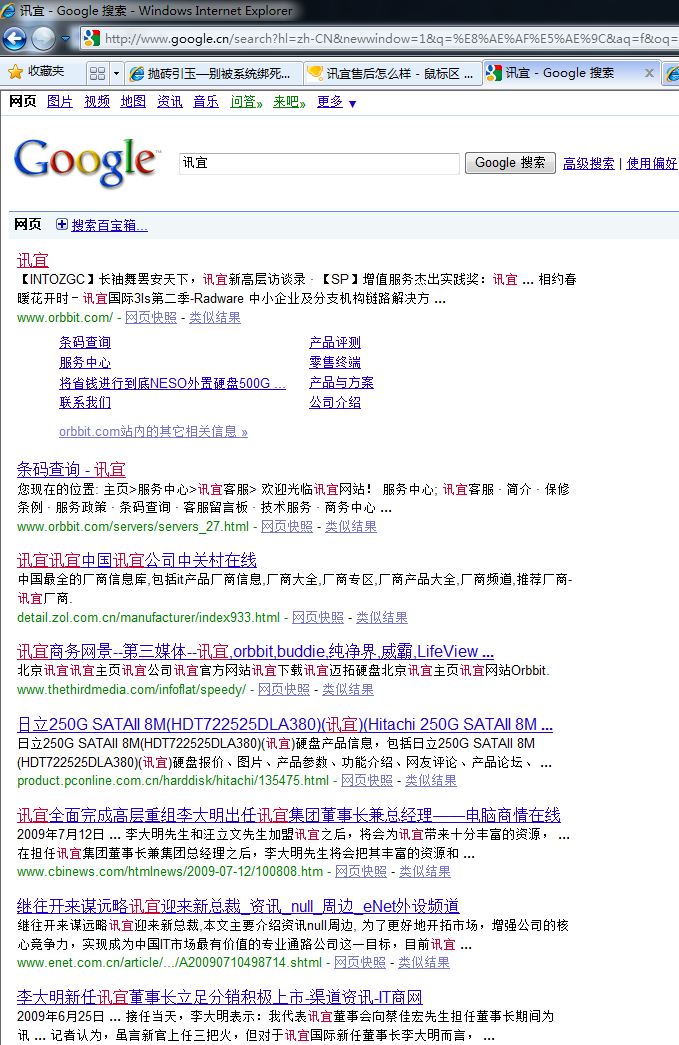Switch to the 抛砖引玉 tab
The image size is (679, 1045).
[214, 73]
